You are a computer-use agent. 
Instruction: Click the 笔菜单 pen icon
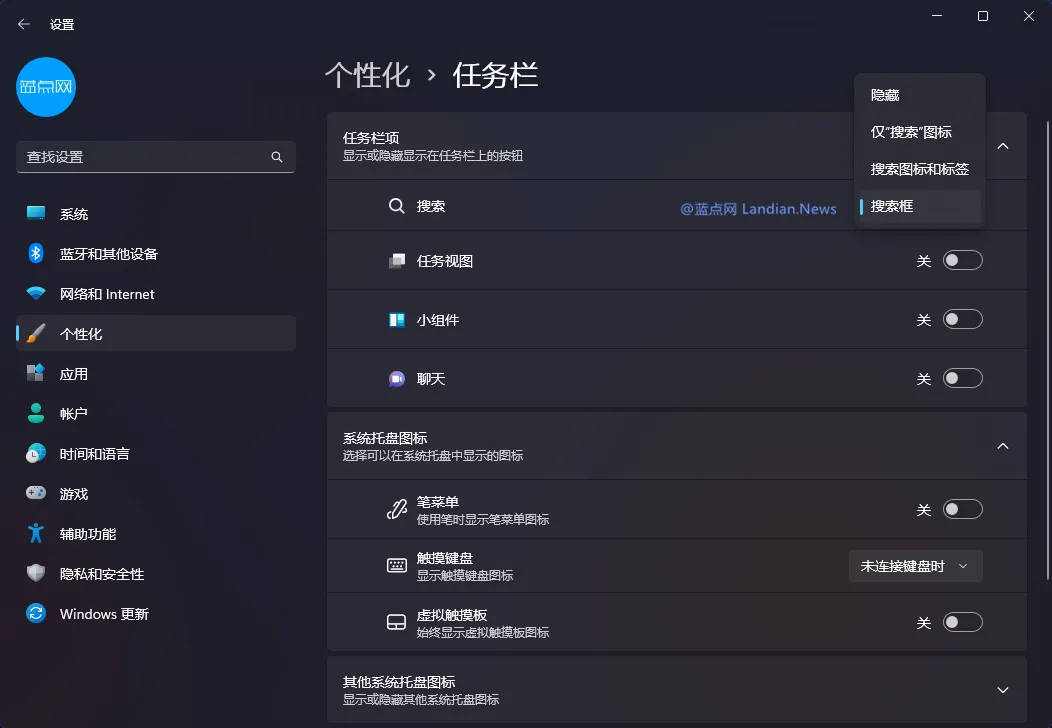click(397, 509)
